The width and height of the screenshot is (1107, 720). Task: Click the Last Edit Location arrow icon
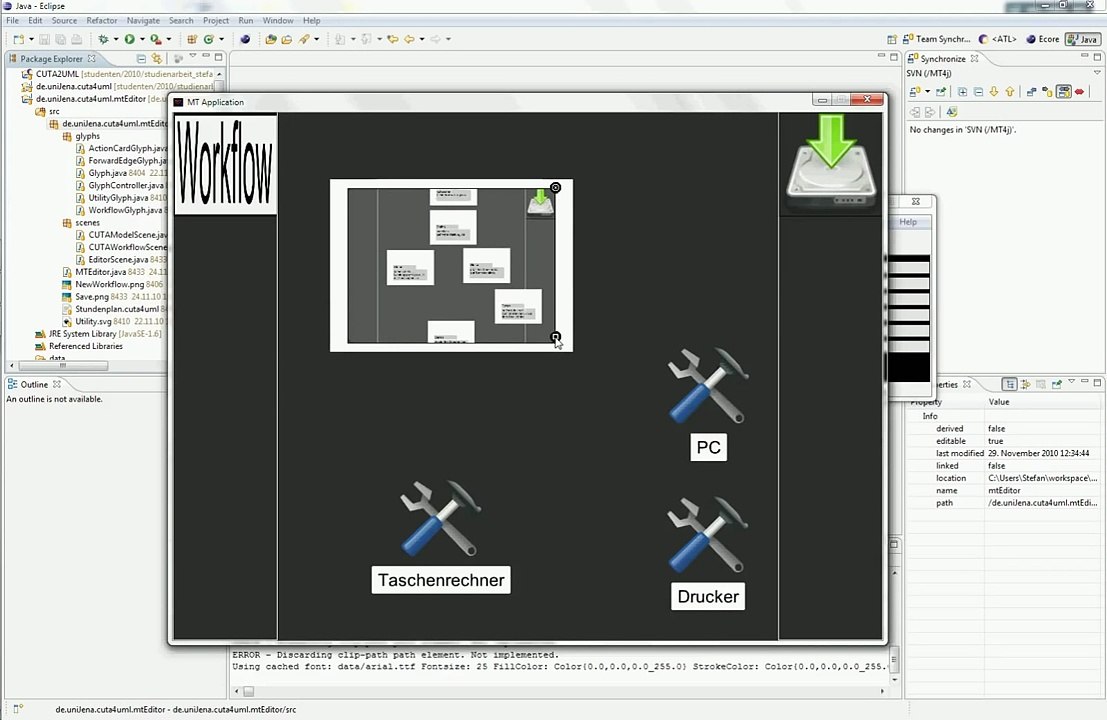click(393, 39)
